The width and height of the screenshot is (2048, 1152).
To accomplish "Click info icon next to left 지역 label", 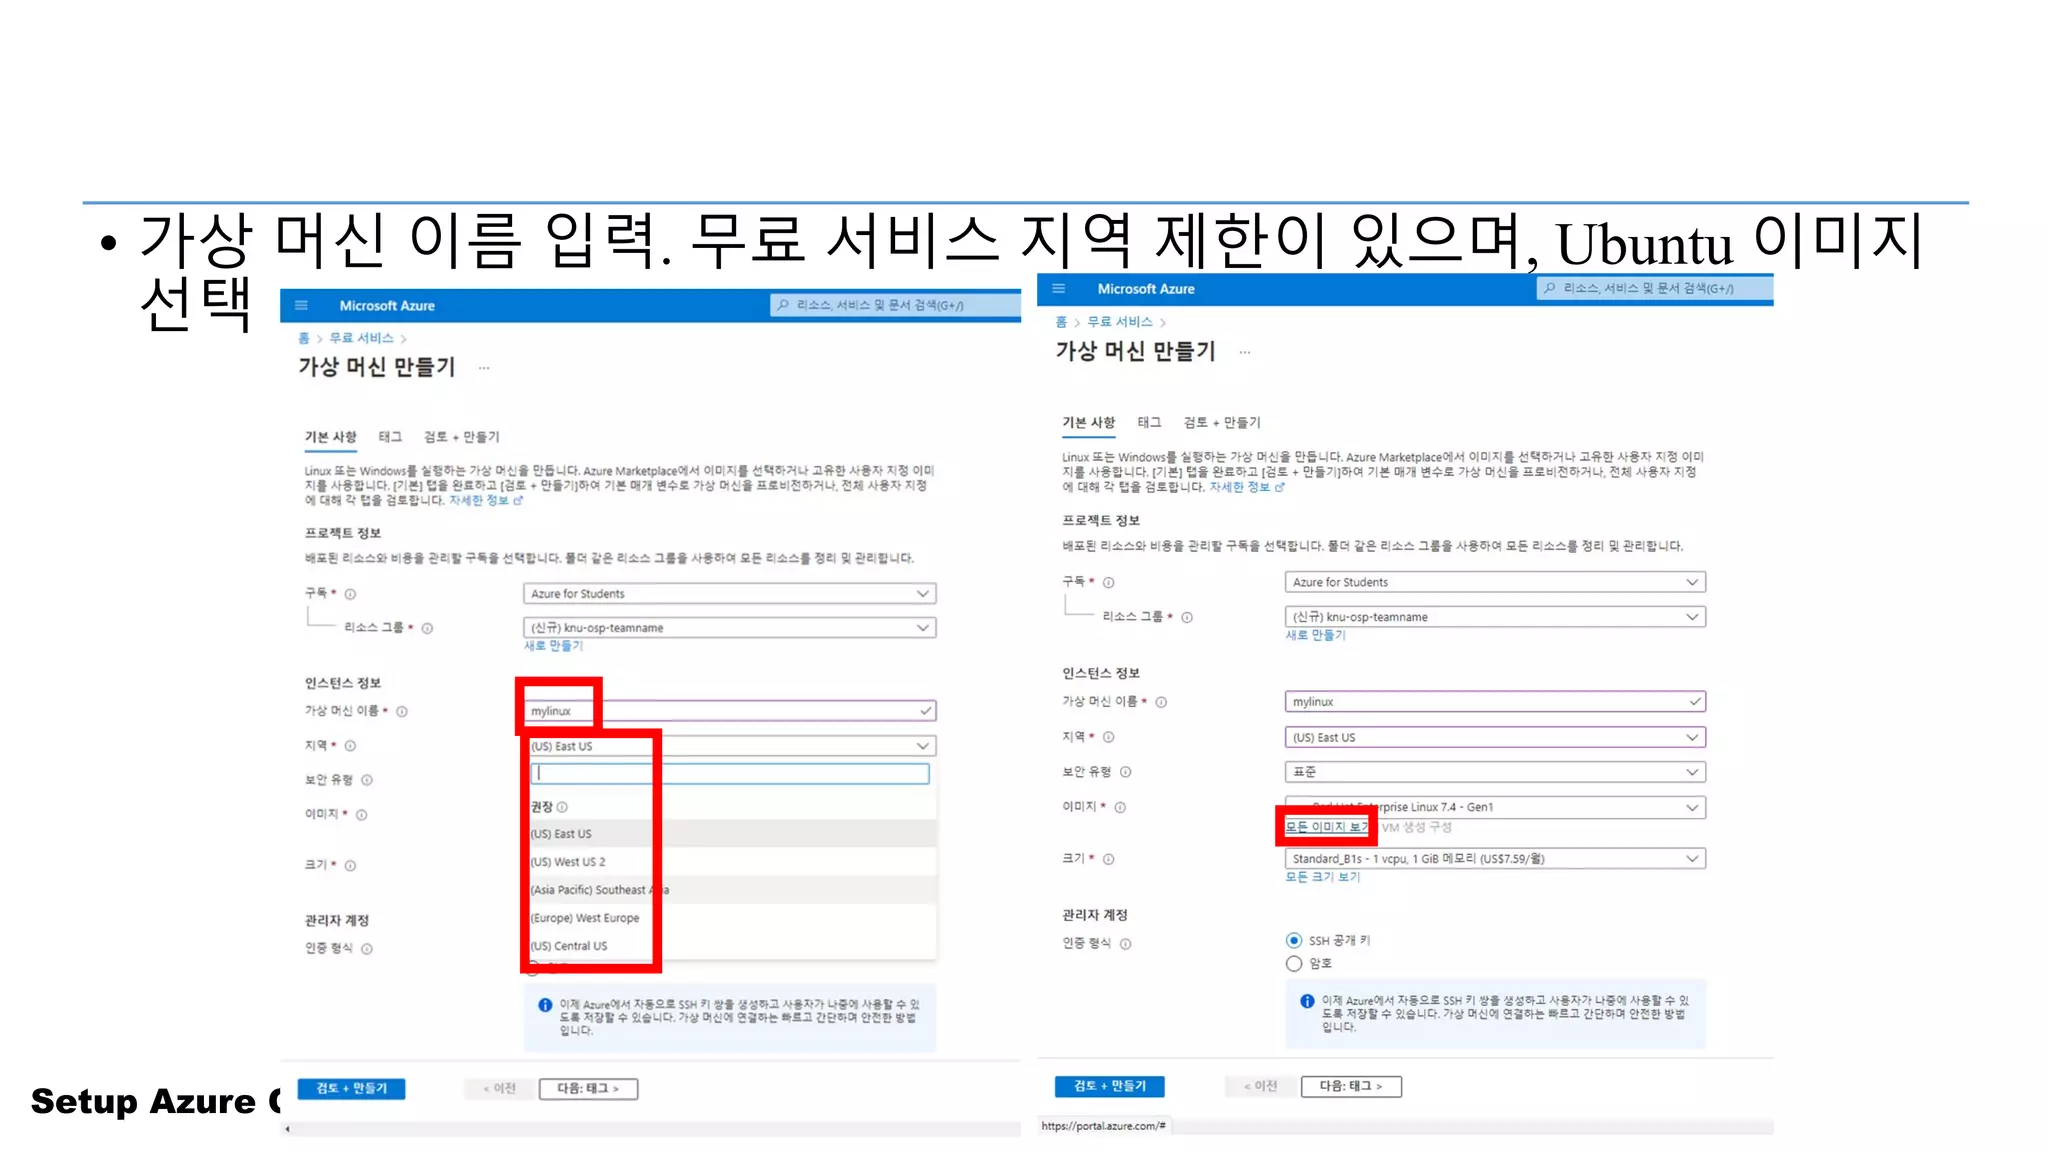I will [x=350, y=746].
